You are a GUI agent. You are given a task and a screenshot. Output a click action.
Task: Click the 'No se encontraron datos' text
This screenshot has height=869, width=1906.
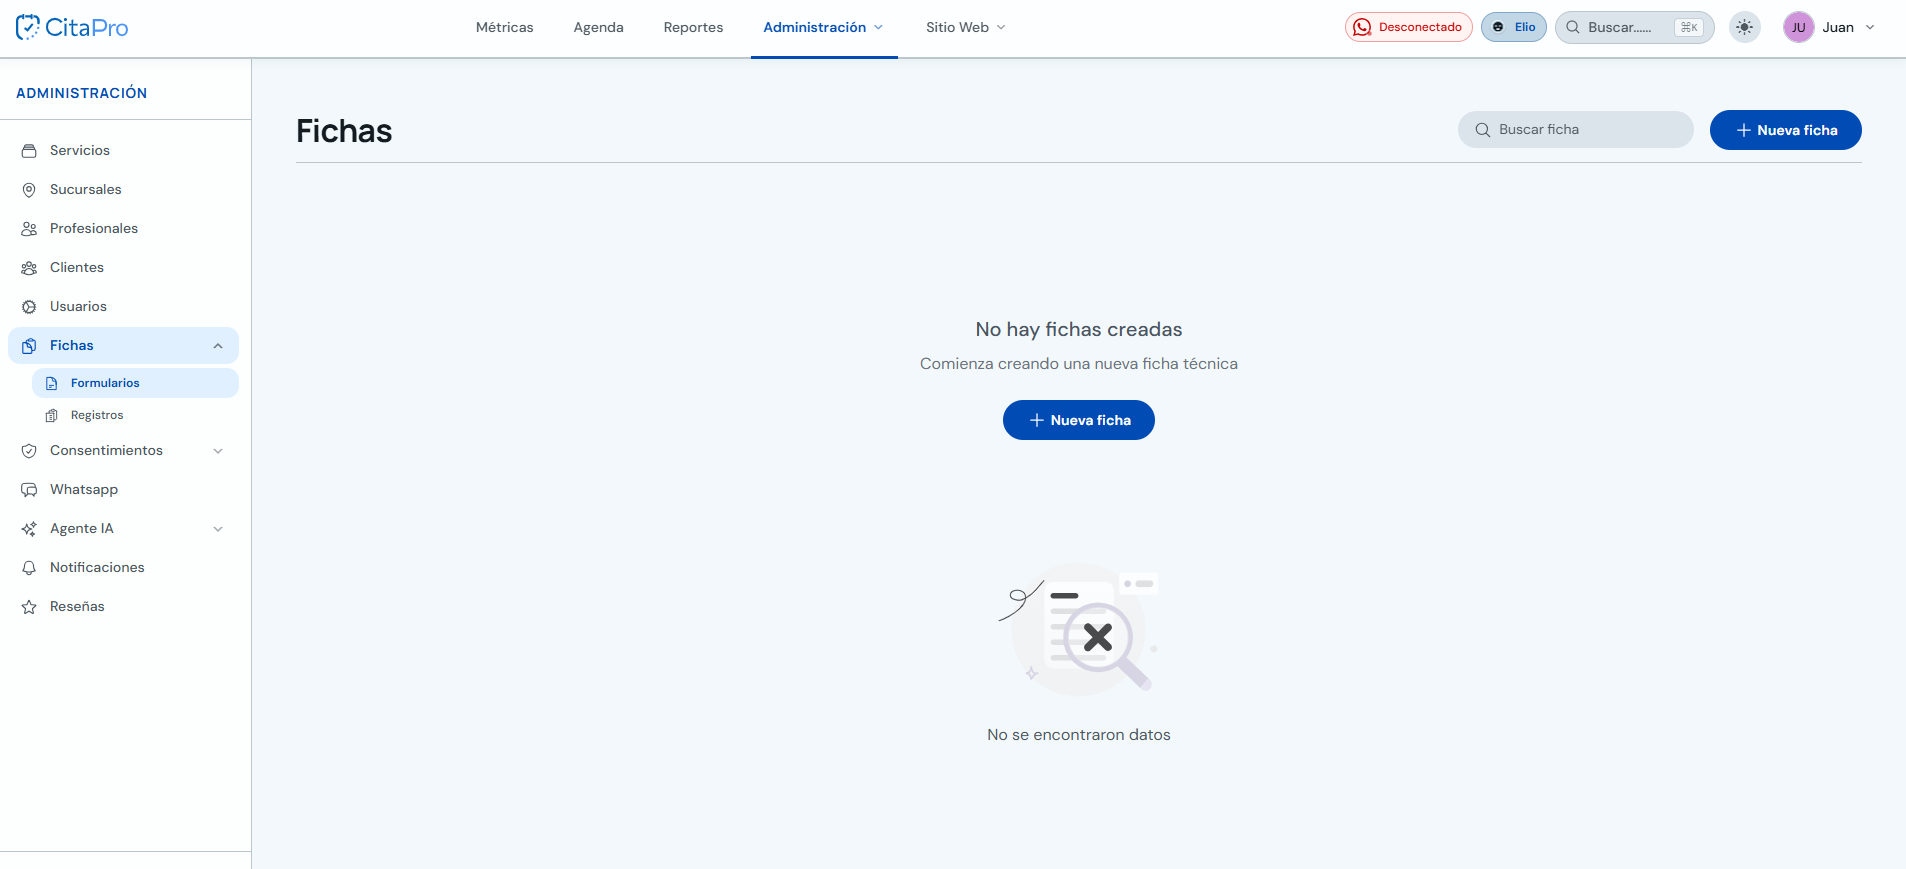coord(1078,734)
